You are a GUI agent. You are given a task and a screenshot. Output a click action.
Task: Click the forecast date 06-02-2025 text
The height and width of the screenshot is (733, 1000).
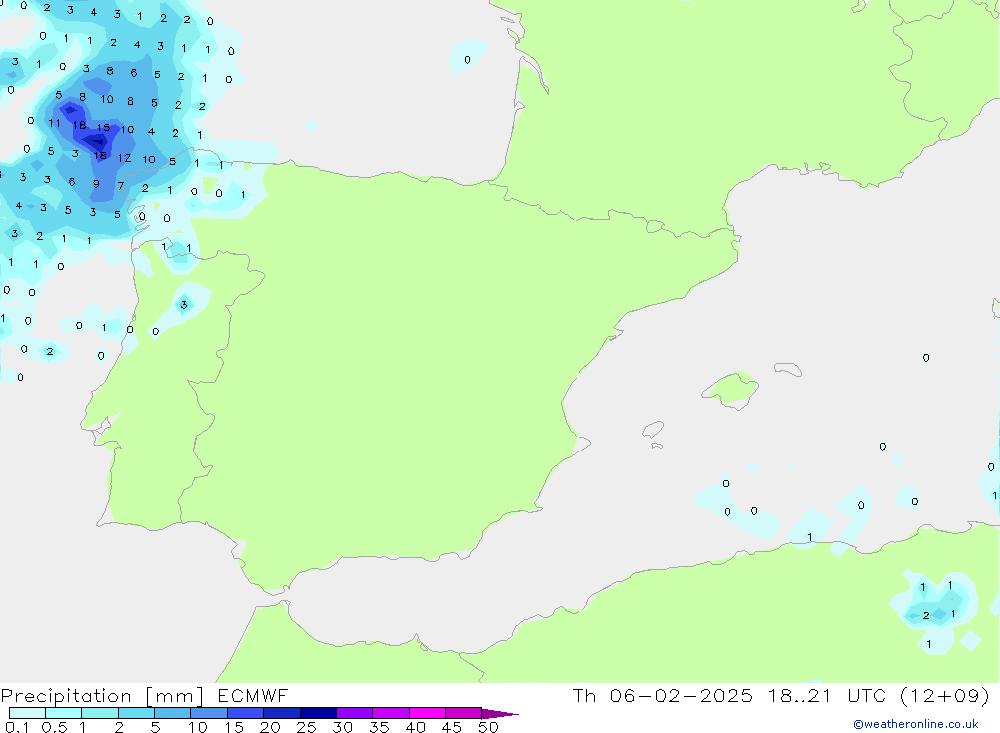click(681, 696)
